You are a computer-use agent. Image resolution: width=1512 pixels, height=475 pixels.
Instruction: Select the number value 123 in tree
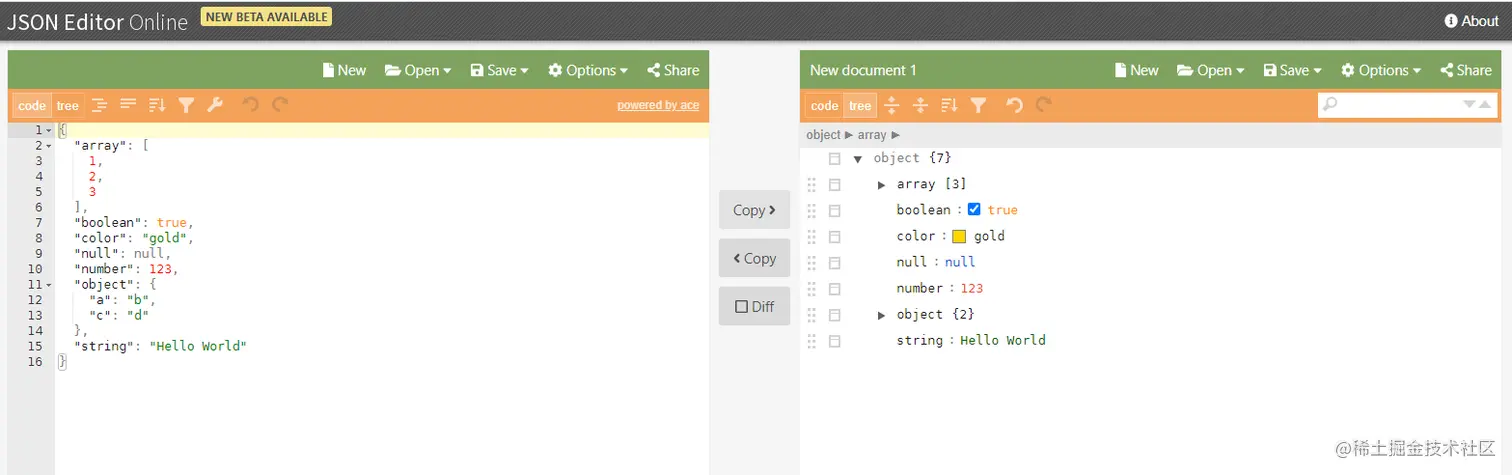pyautogui.click(x=972, y=289)
